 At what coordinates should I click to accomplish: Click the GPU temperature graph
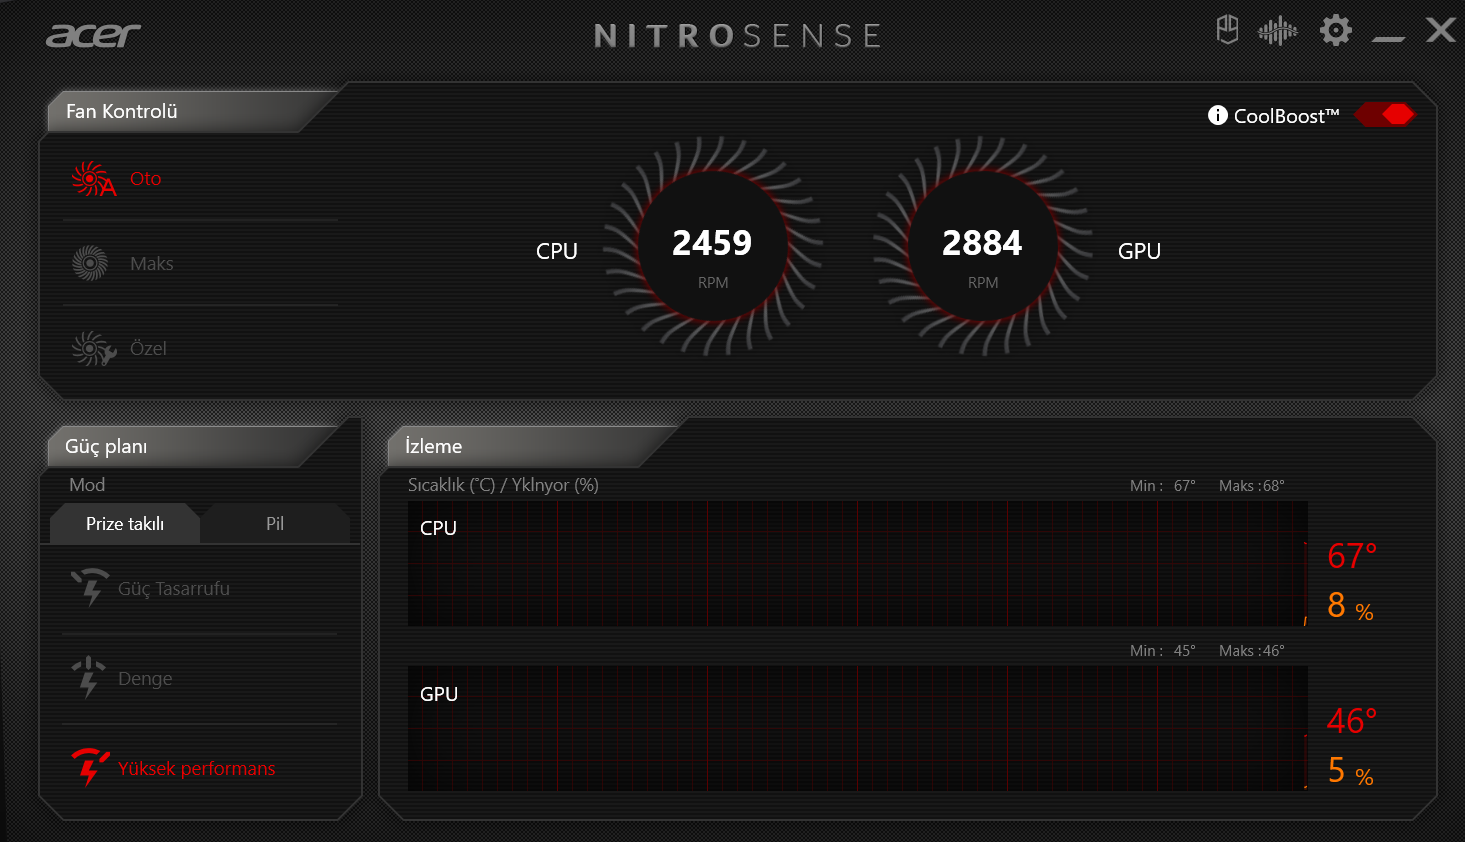click(858, 729)
